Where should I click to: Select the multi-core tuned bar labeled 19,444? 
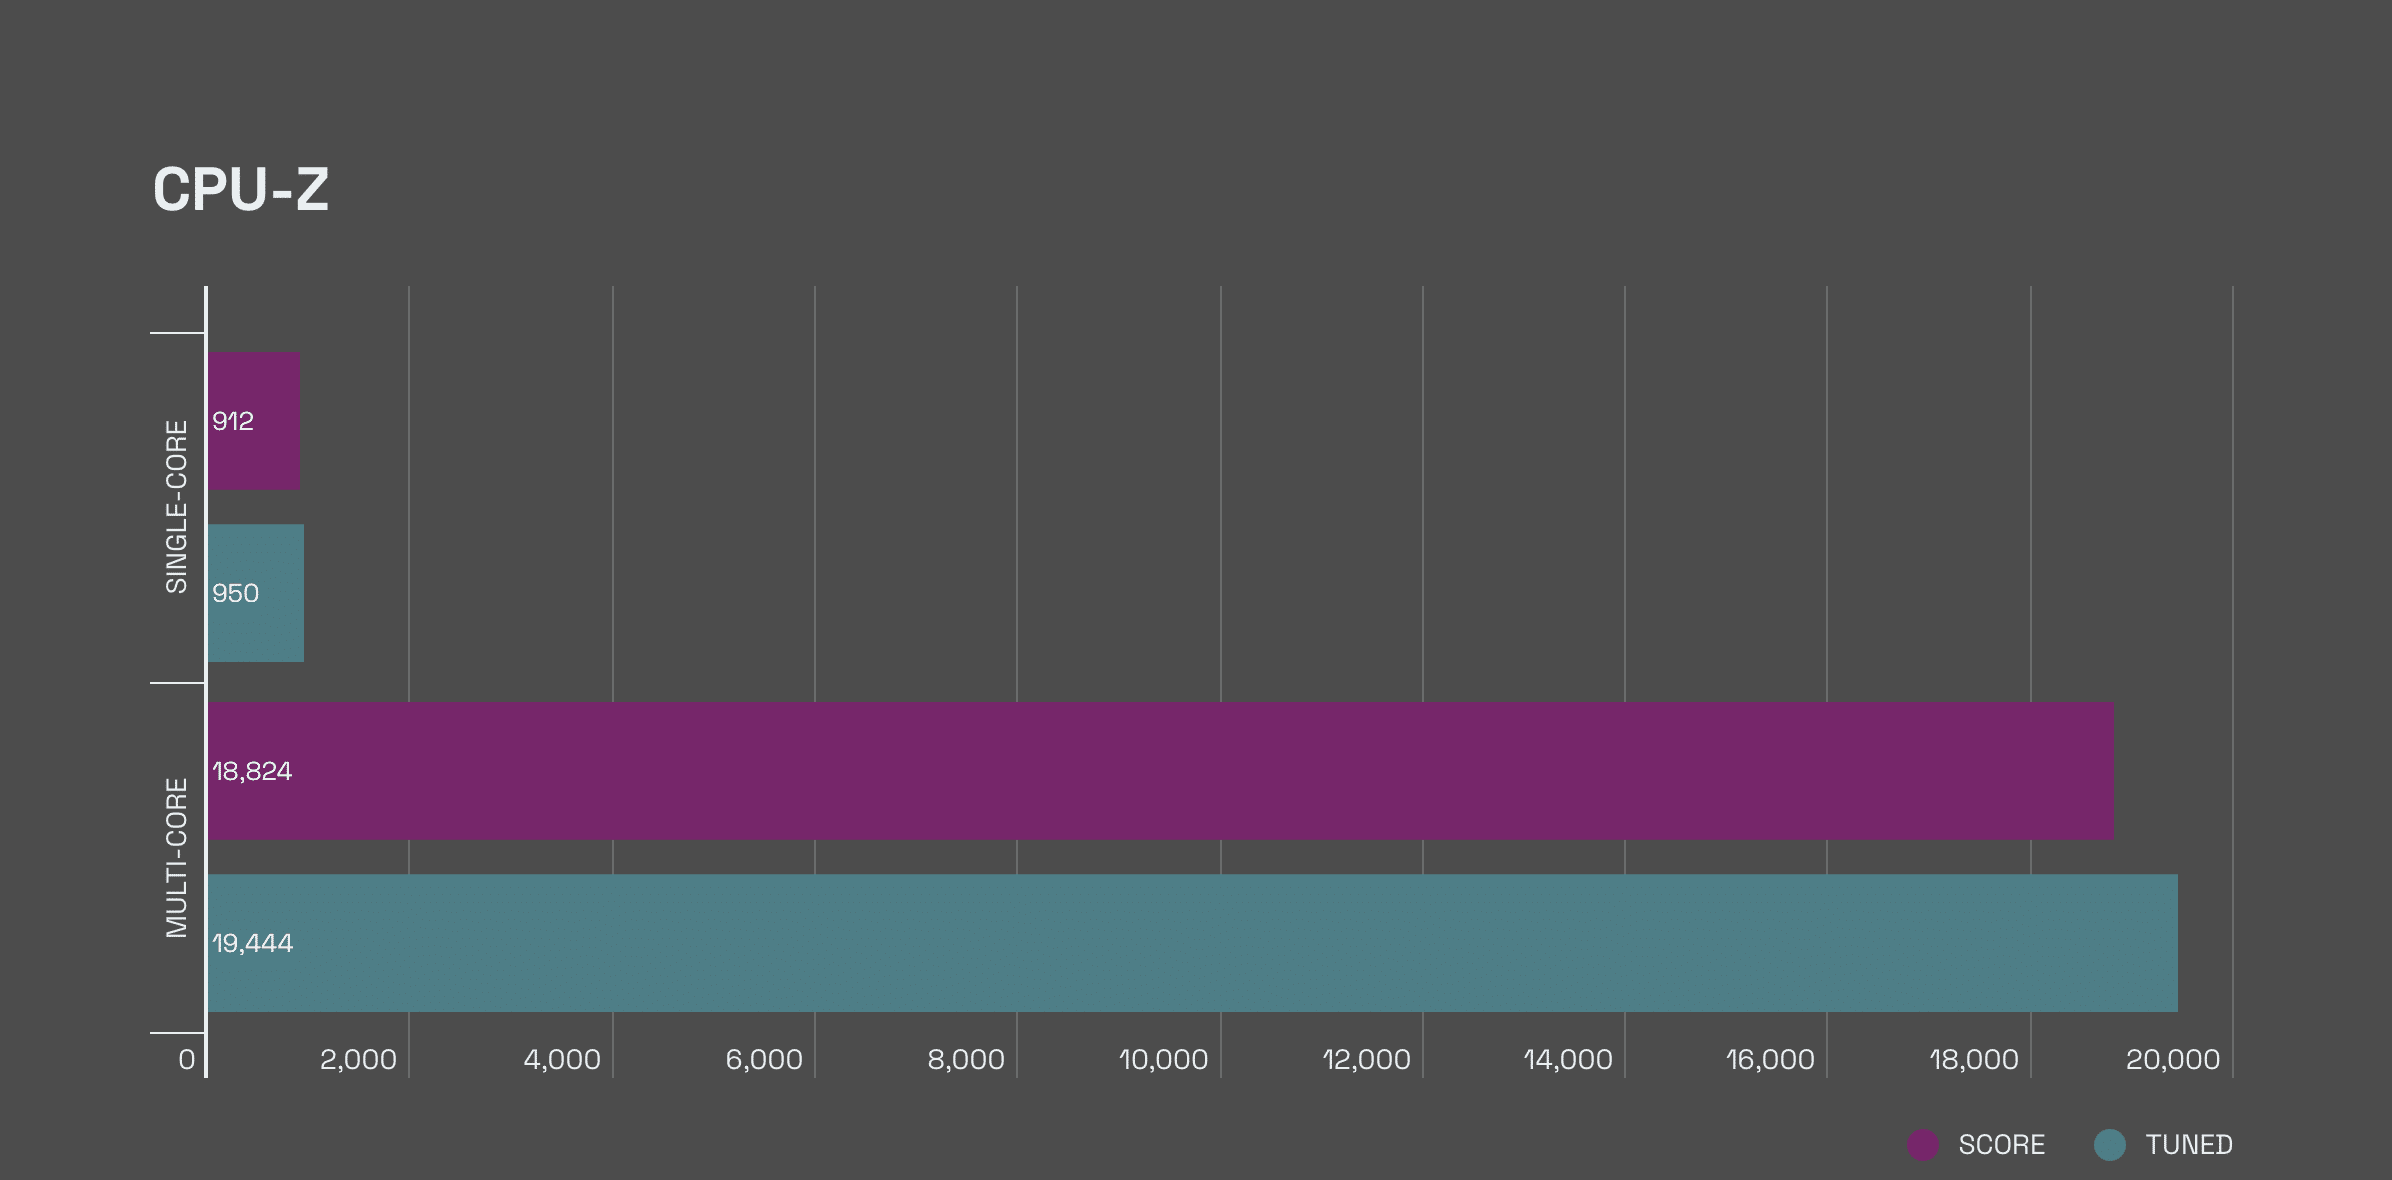click(x=1192, y=943)
